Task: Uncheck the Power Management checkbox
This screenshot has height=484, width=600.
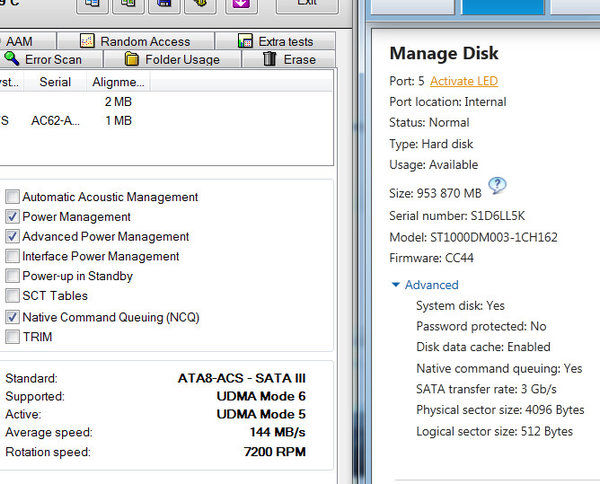Action: click(12, 217)
